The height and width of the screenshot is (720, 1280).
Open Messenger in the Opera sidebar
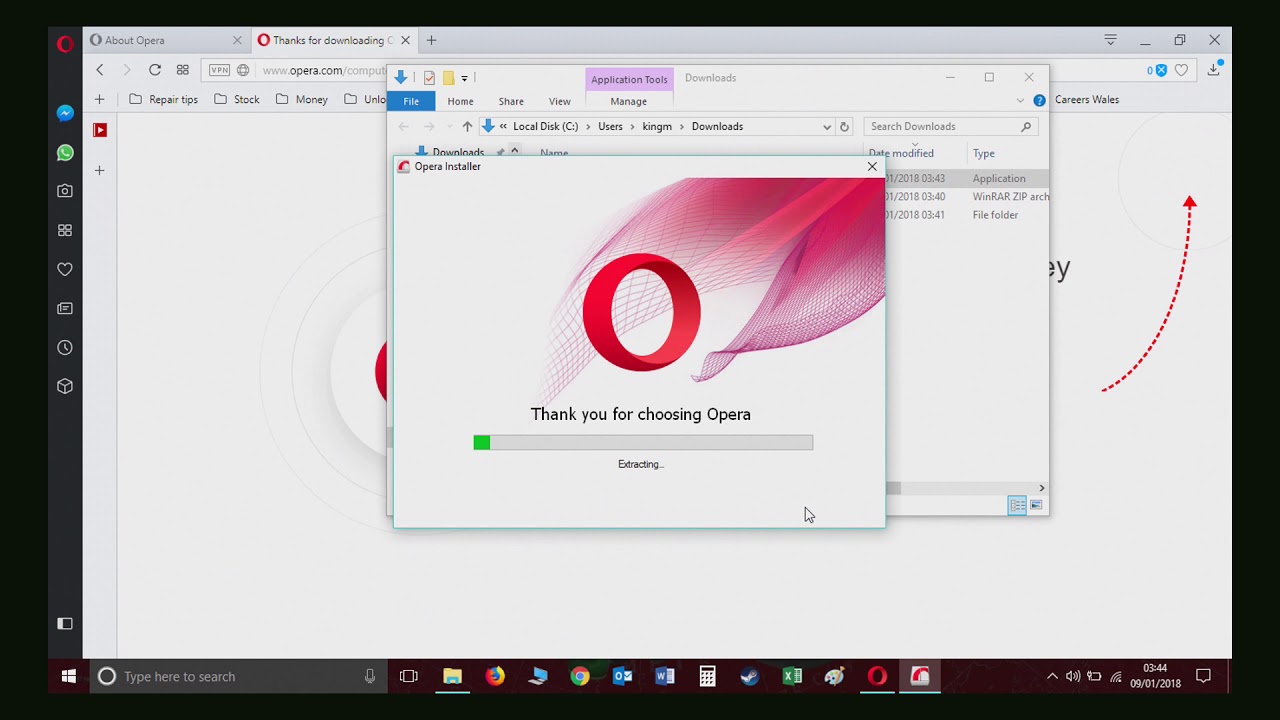click(65, 113)
